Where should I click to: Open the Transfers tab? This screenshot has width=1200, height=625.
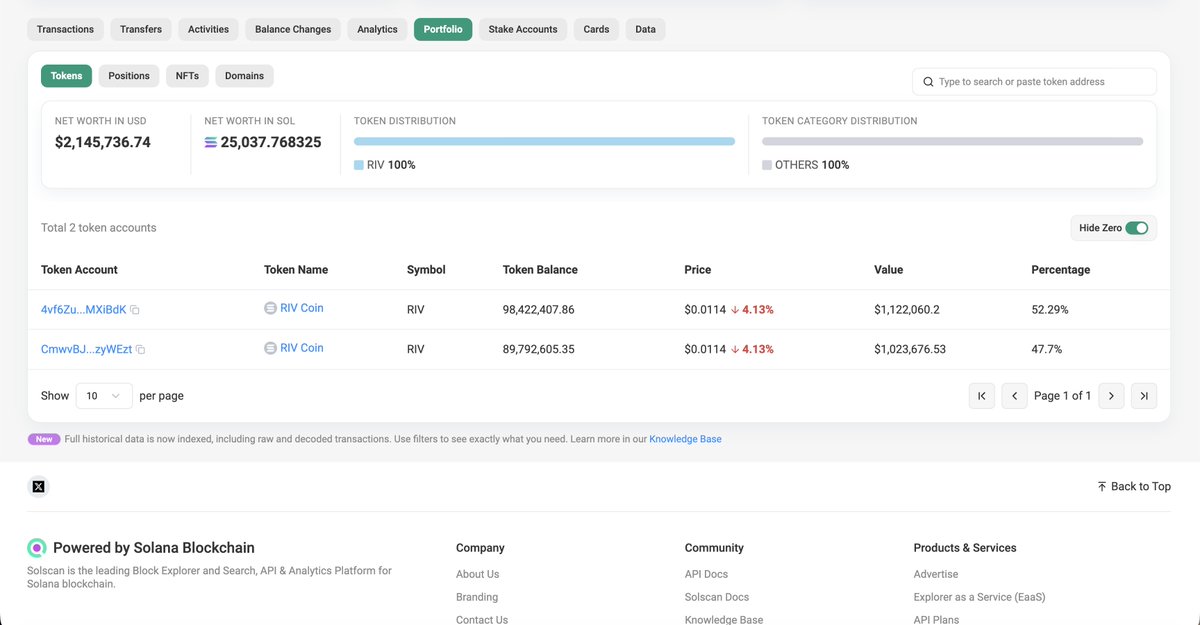click(x=141, y=29)
